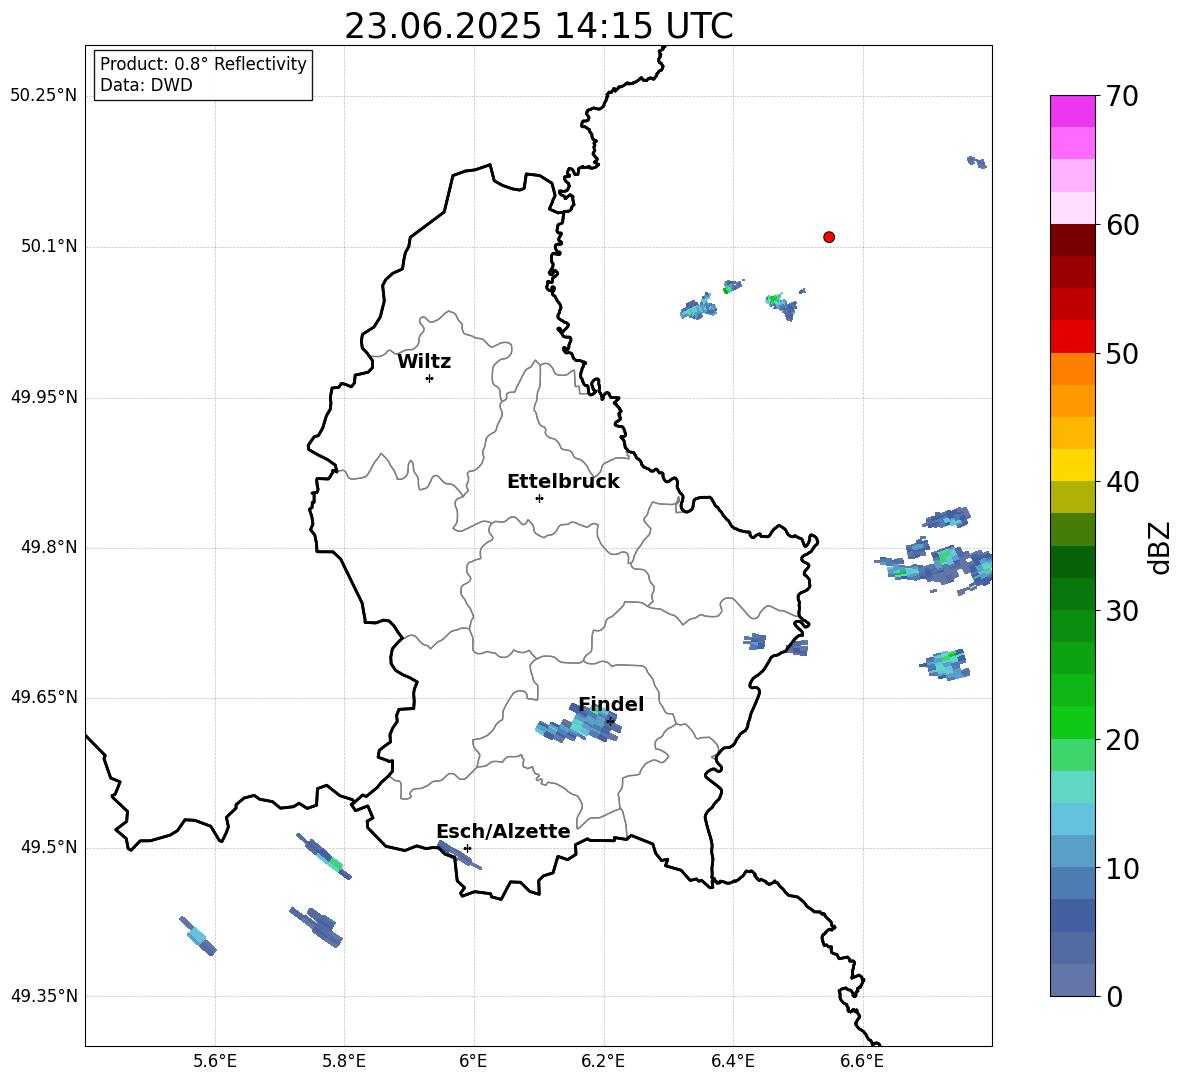Click the Ettelbruck city label
Viewport: 1184px width, 1081px height.
click(x=563, y=482)
